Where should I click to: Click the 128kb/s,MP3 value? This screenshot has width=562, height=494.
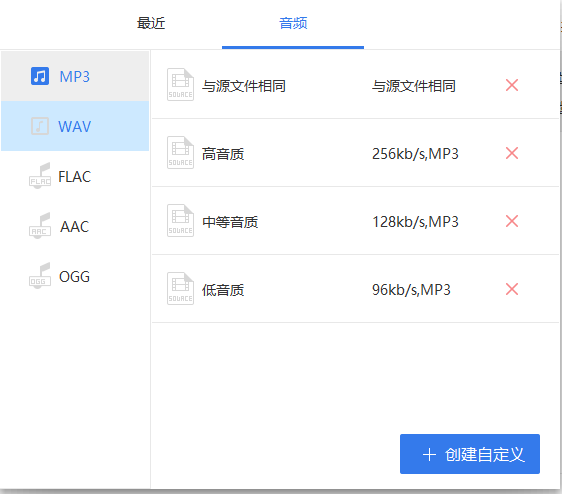click(415, 222)
